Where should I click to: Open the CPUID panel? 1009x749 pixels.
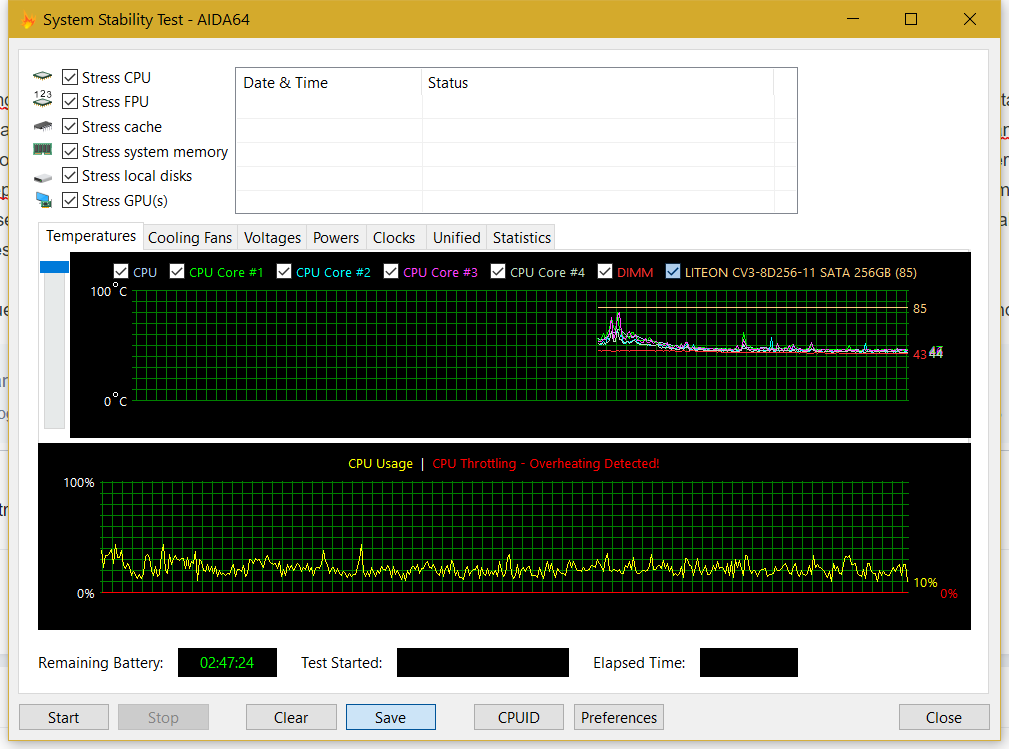[519, 717]
